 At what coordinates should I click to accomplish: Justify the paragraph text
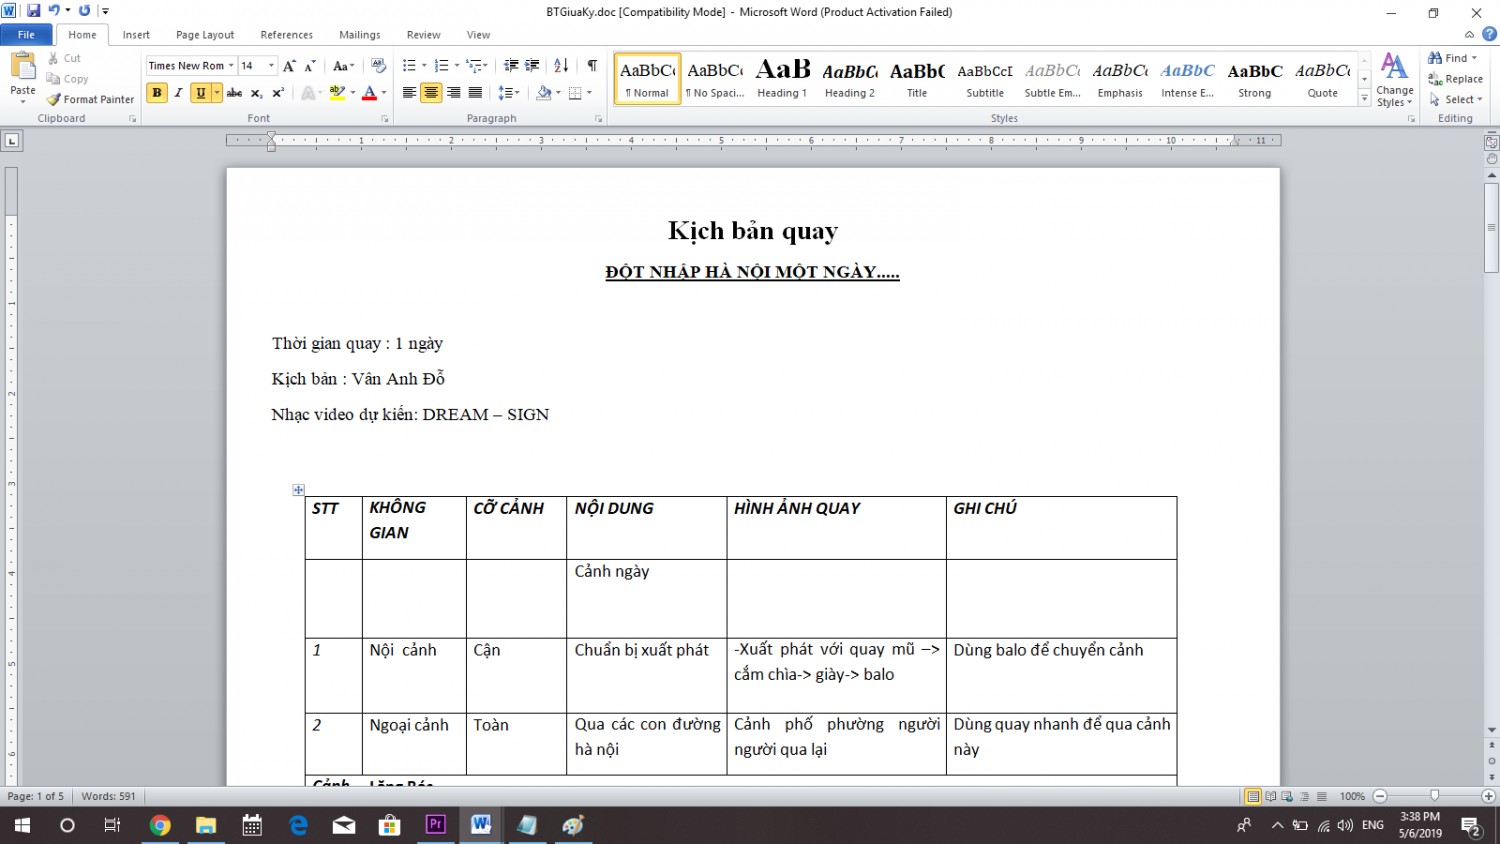[x=475, y=93]
